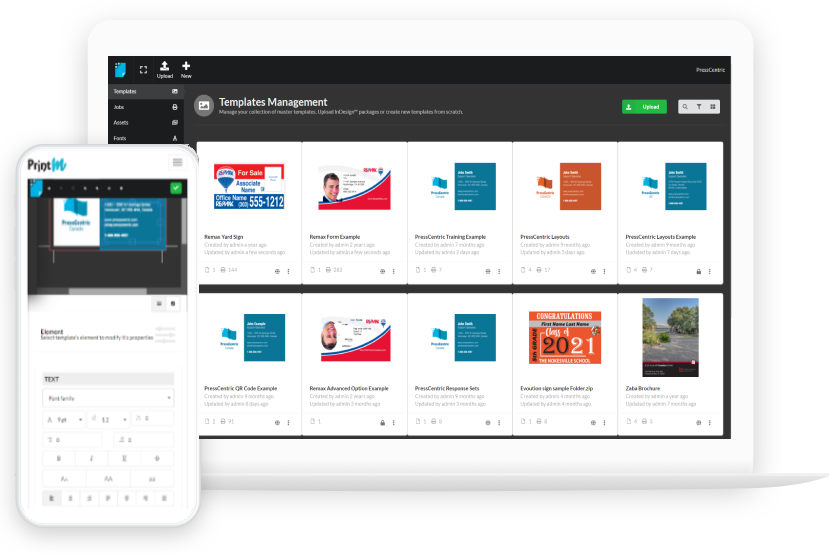
Task: Click green checkmark button on phone editor
Action: [x=176, y=187]
